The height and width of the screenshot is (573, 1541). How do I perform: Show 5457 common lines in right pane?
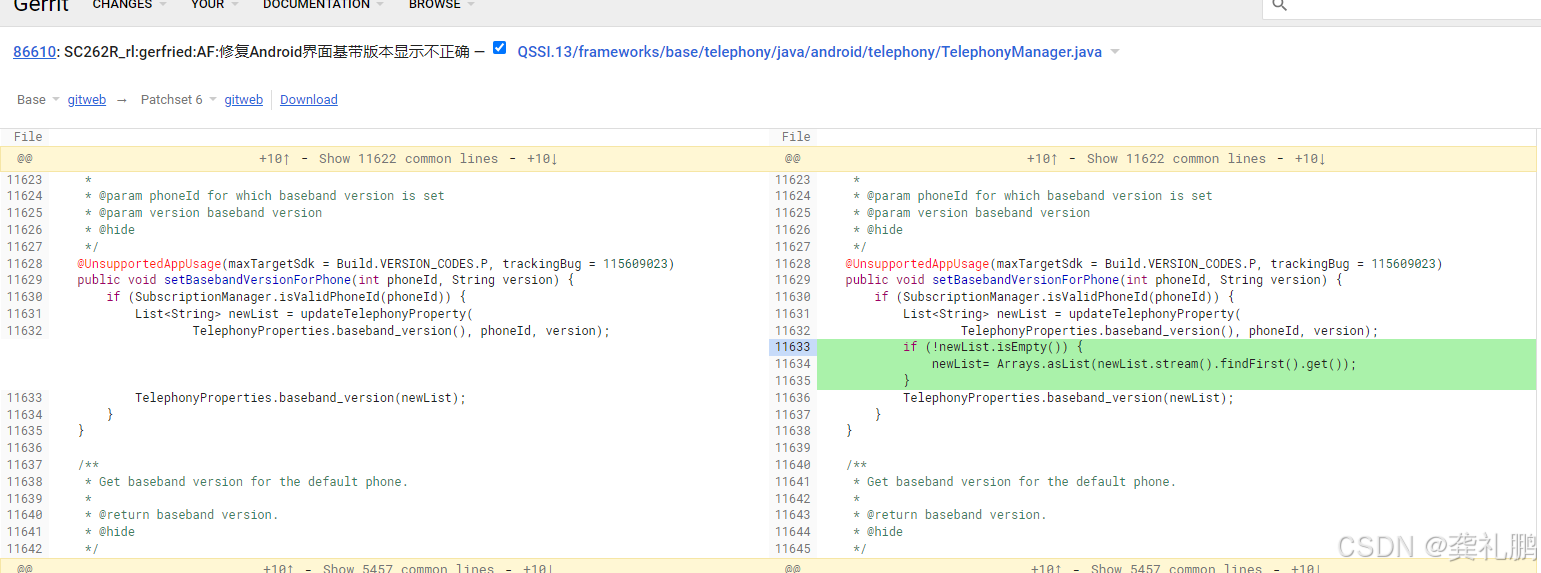(x=1176, y=568)
